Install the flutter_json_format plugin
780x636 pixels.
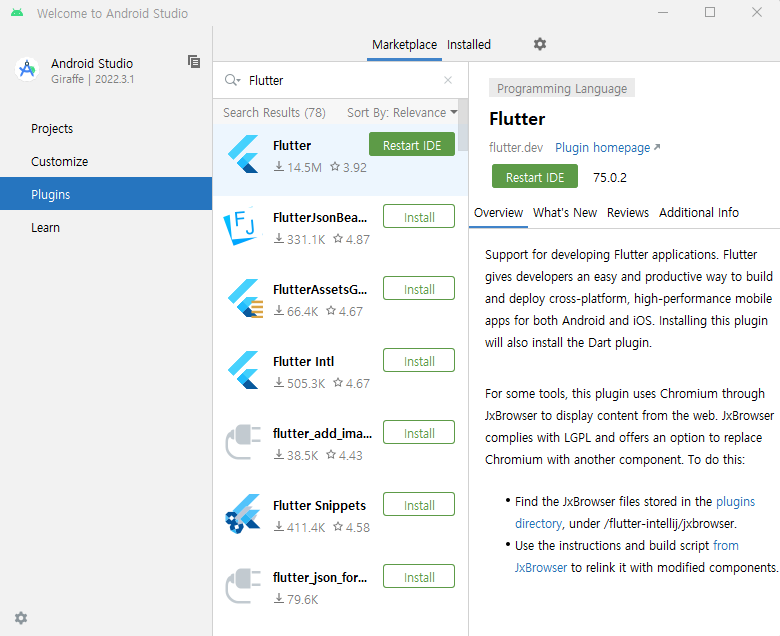point(419,577)
